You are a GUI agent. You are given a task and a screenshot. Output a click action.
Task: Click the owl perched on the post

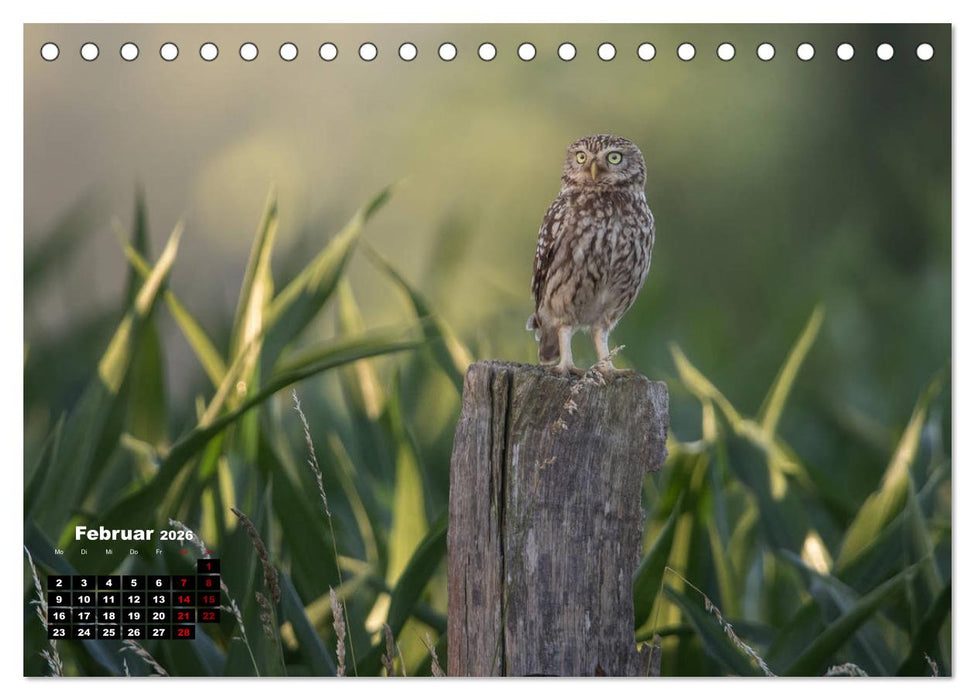592,250
